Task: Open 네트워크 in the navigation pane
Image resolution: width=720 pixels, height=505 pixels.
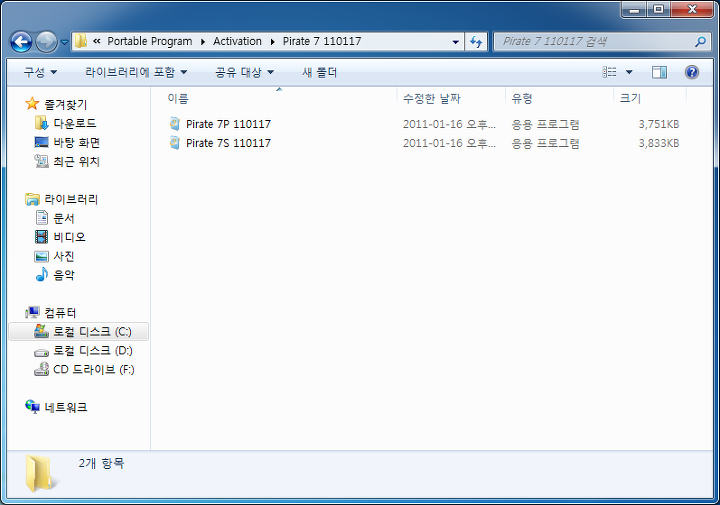Action: point(66,407)
